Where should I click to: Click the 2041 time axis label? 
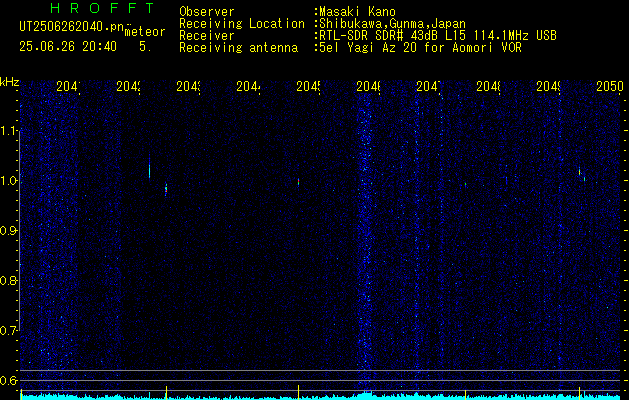click(68, 86)
